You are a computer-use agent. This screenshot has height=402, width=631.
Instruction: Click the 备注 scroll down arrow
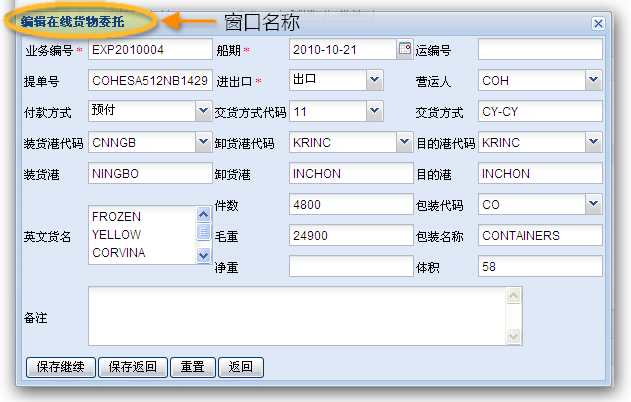513,336
